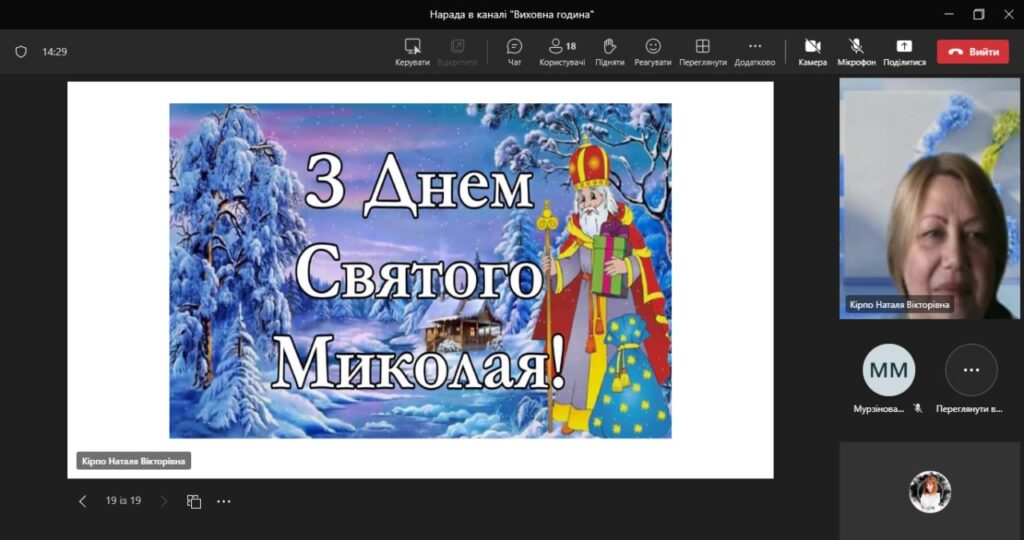Go to the previous slide
The height and width of the screenshot is (540, 1024).
pyautogui.click(x=83, y=501)
